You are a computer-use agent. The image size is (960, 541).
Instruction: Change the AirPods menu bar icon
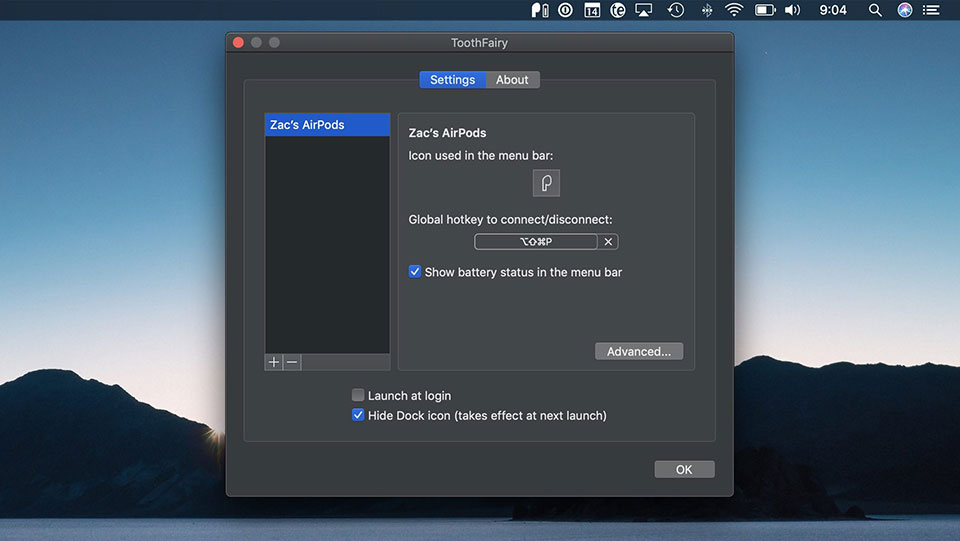[546, 183]
